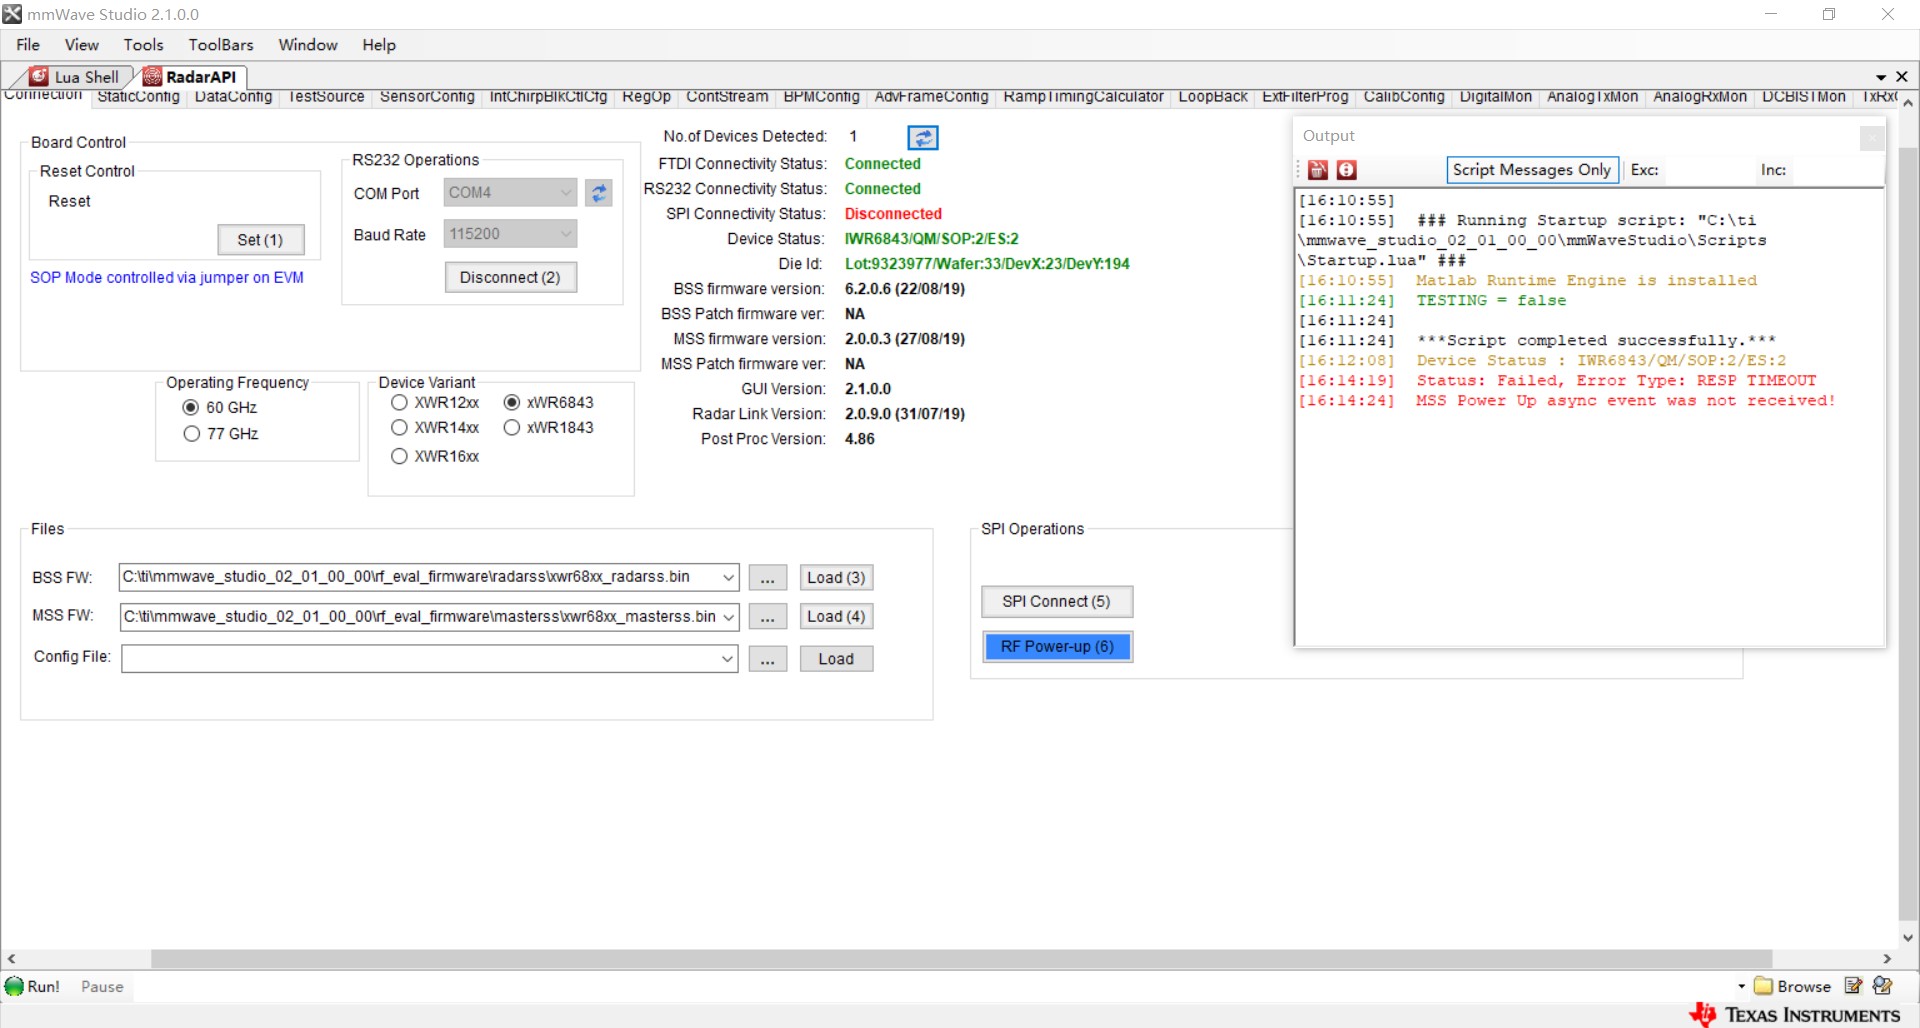Click the Disconnect (2) button

point(510,277)
